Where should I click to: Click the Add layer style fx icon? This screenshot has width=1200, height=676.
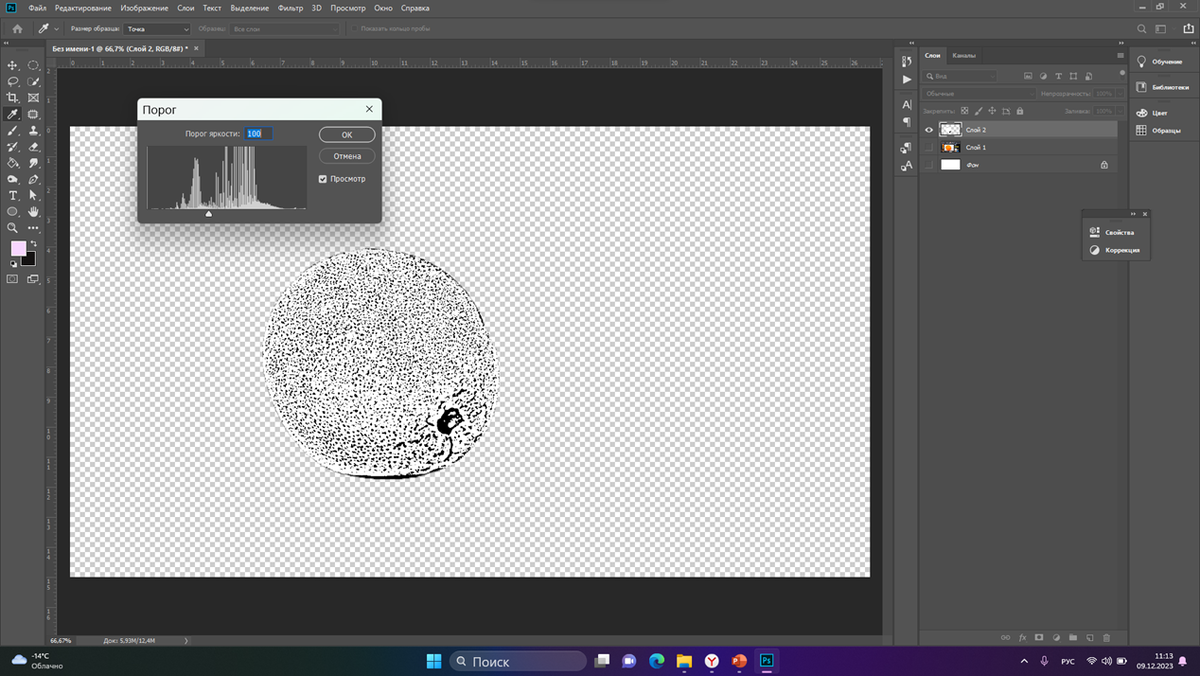(1022, 637)
